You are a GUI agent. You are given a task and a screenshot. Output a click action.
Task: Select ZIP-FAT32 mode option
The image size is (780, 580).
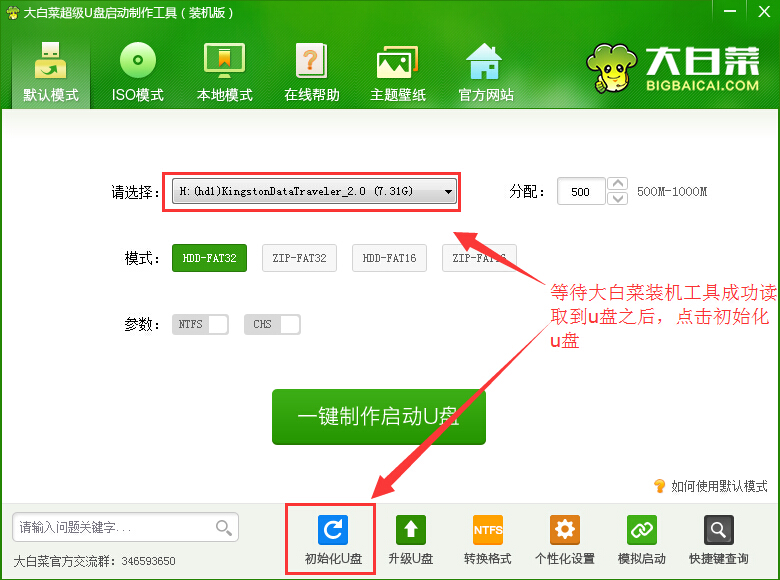(299, 258)
